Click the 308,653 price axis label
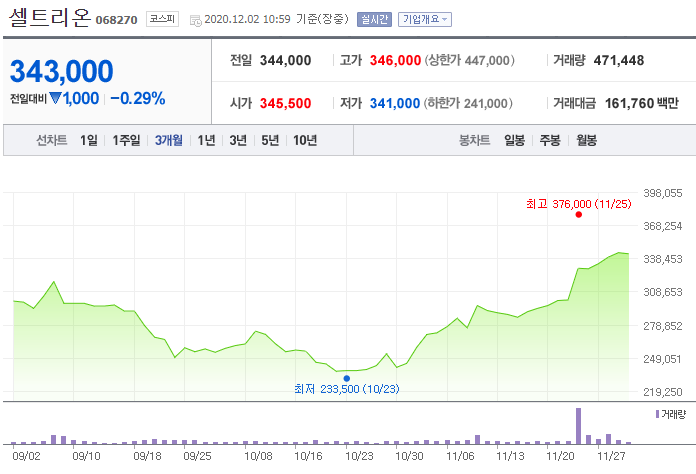The image size is (696, 474). (663, 292)
